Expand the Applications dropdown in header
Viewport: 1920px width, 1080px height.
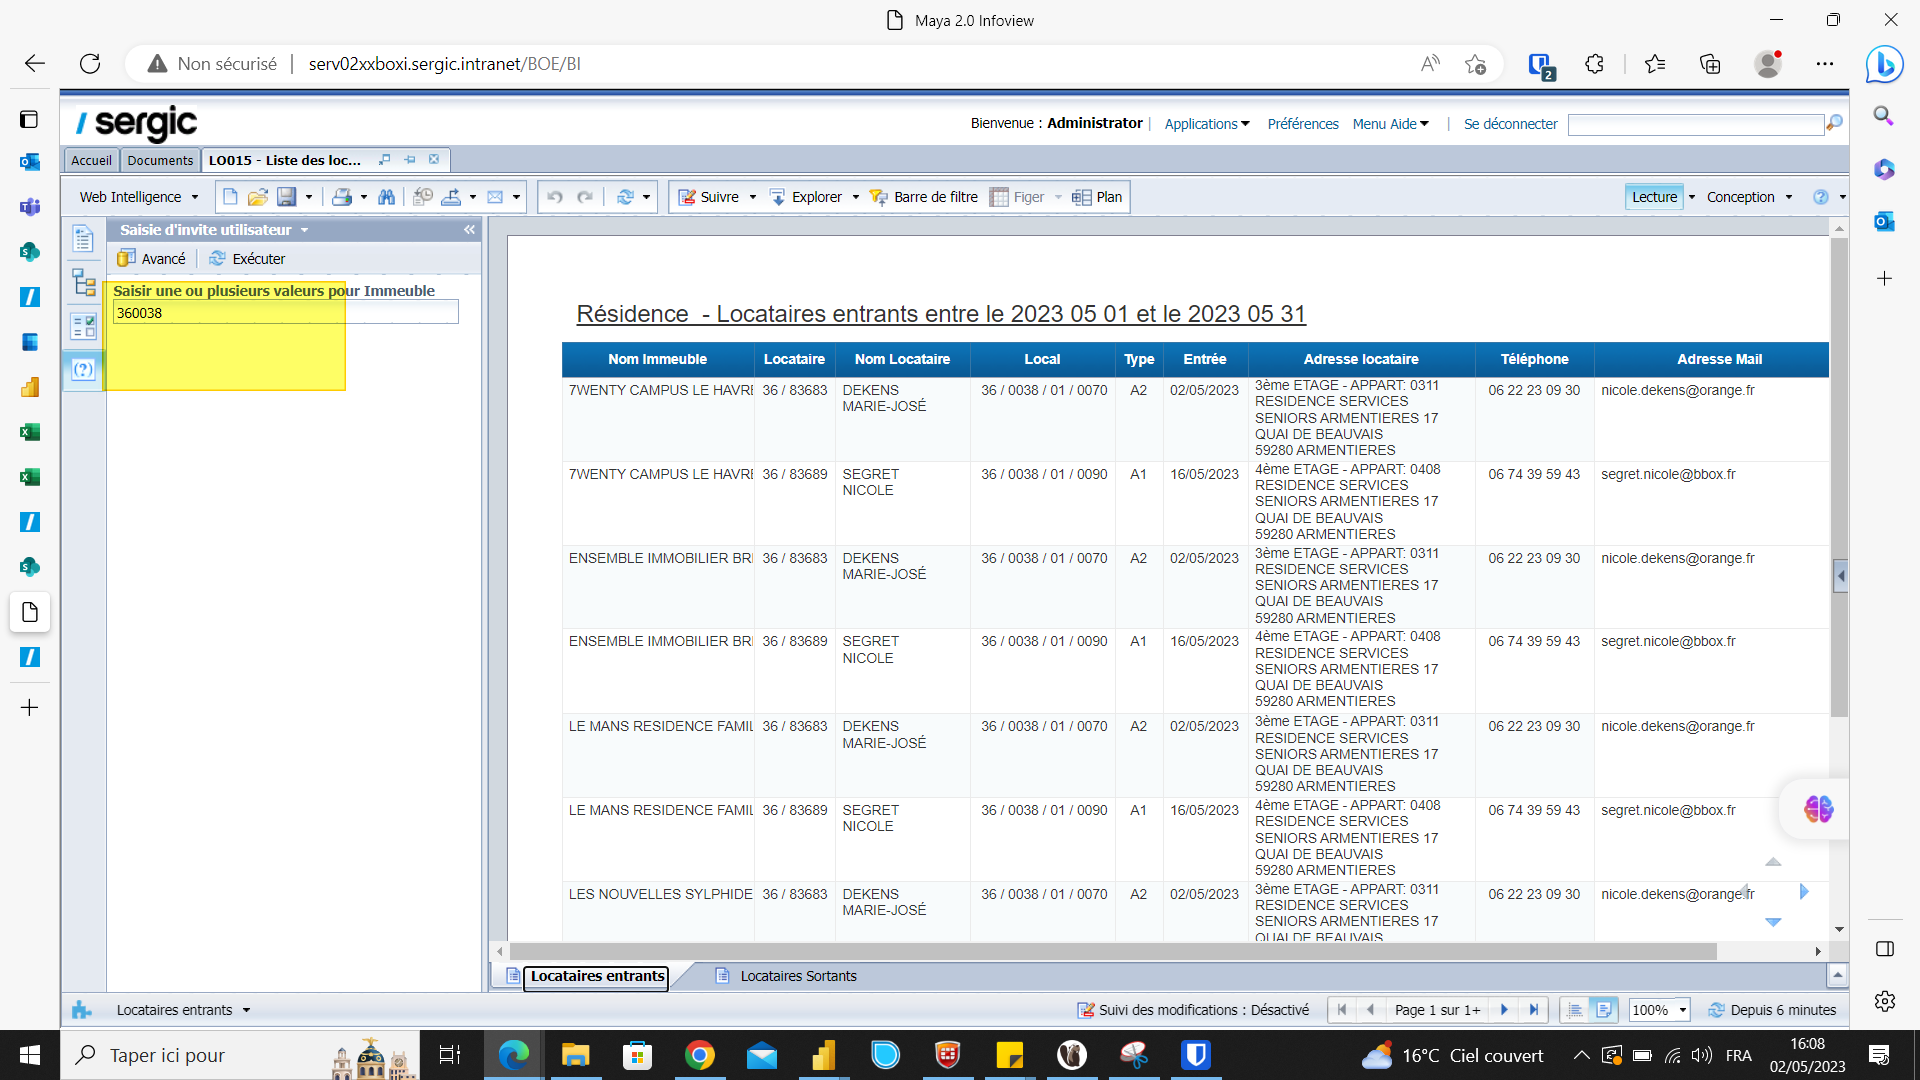(x=1207, y=124)
